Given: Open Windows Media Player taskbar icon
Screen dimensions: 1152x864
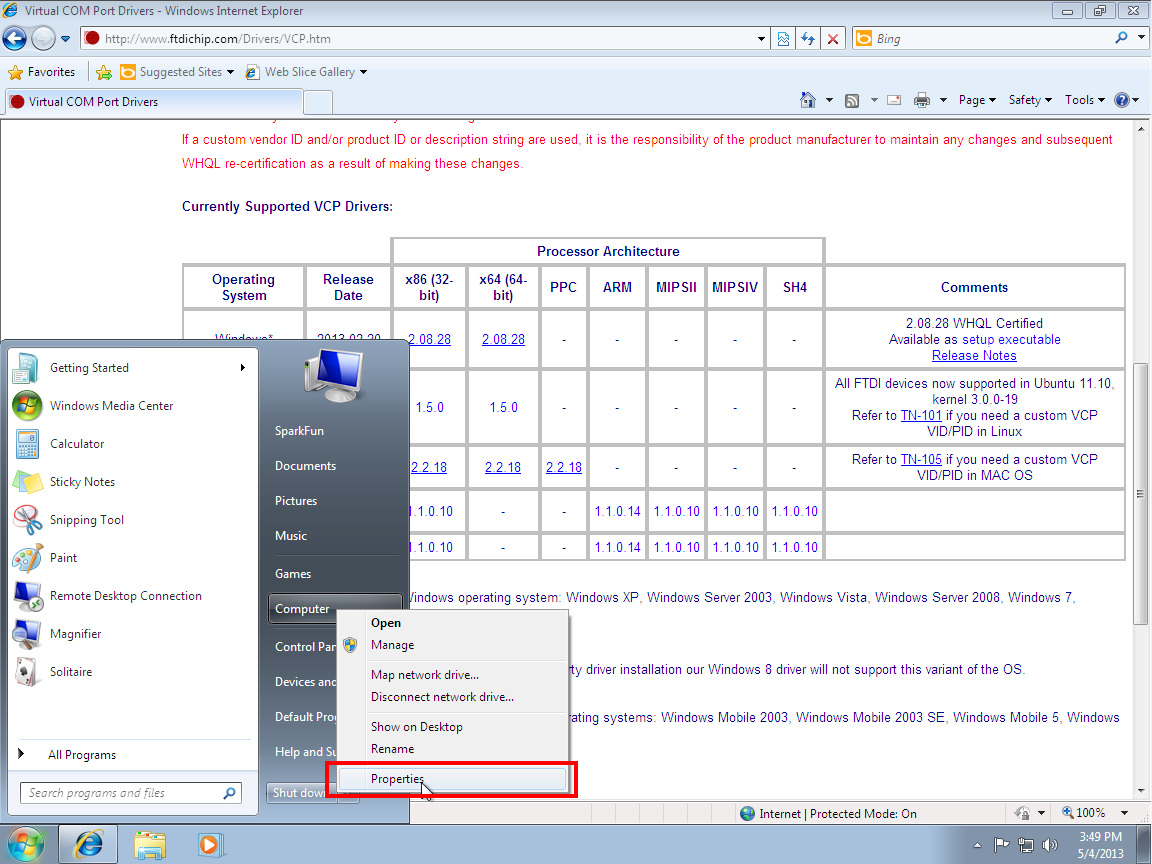Looking at the screenshot, I should coord(210,845).
